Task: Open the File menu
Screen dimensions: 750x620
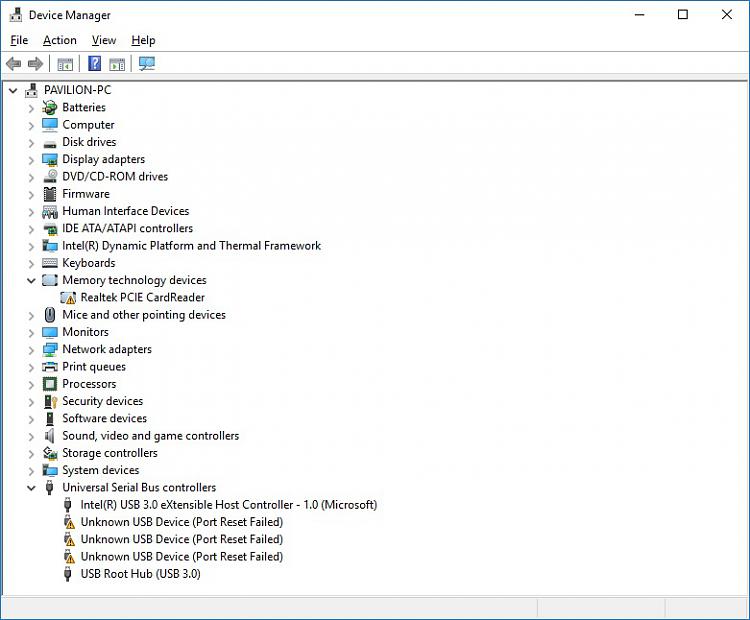Action: point(19,40)
